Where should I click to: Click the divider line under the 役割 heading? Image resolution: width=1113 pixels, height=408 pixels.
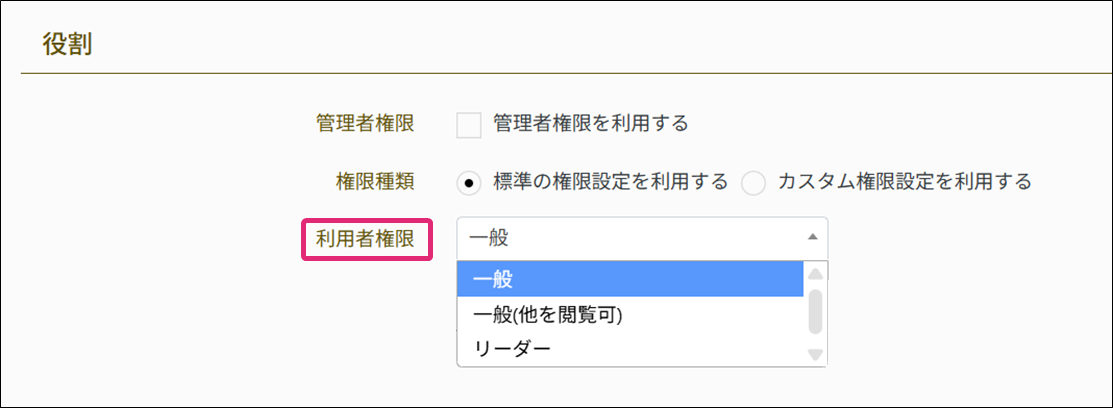coord(556,75)
